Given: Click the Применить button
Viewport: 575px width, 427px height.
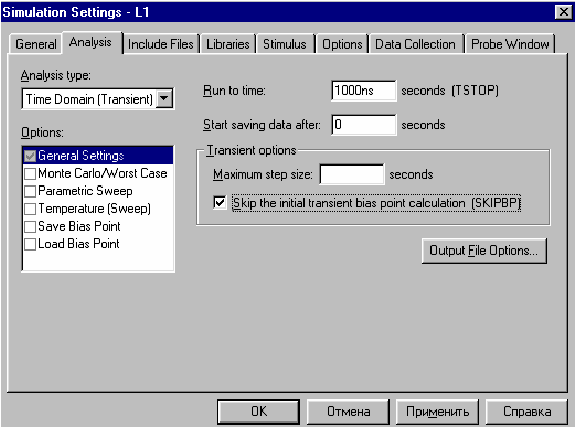Looking at the screenshot, I should 437,412.
